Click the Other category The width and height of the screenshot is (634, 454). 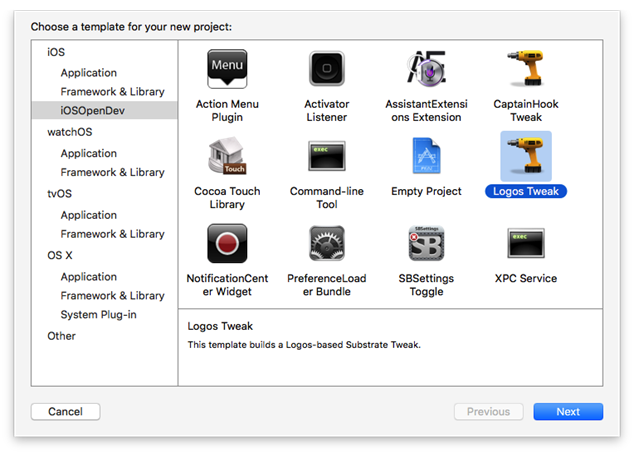[x=61, y=336]
